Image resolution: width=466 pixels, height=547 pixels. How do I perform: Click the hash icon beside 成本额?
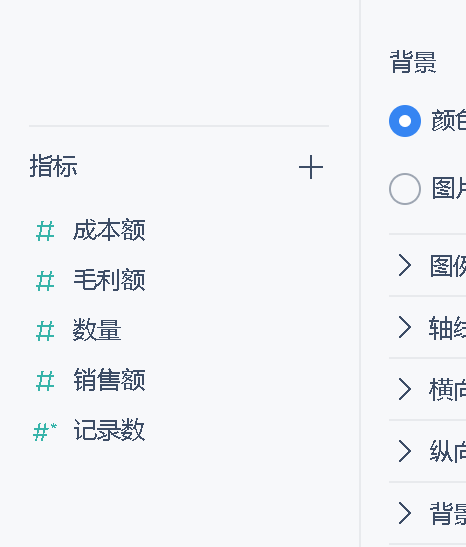(x=45, y=231)
